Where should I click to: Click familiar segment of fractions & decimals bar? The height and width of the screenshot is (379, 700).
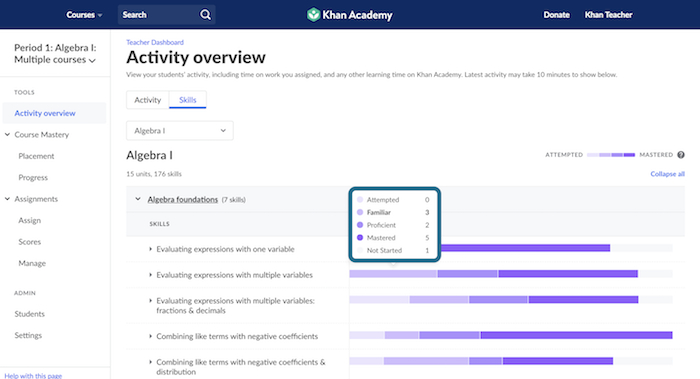[439, 300]
